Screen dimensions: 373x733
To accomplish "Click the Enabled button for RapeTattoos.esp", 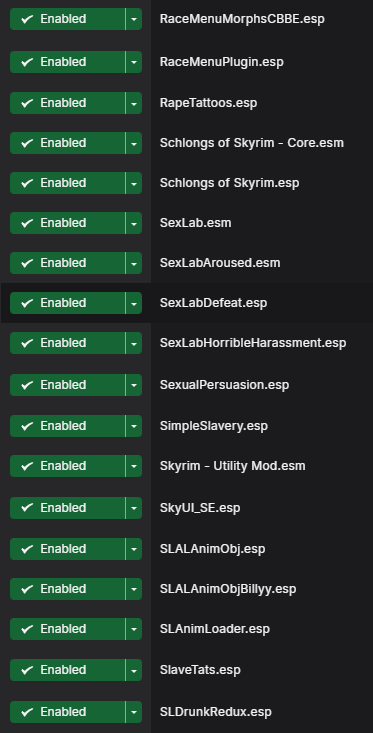I will pos(67,103).
